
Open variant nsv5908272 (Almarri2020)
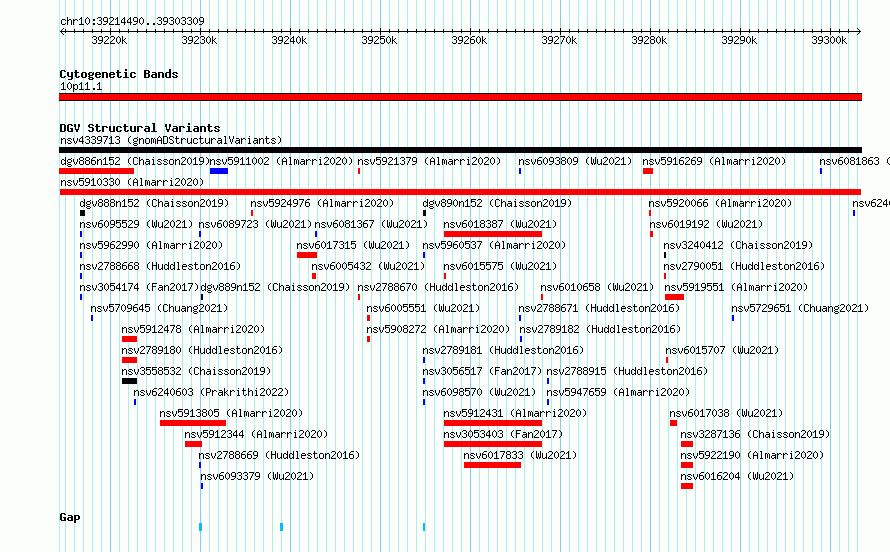(x=438, y=329)
